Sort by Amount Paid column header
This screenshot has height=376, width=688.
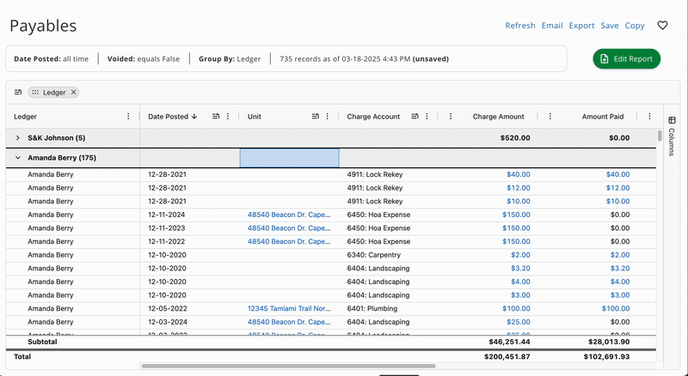pos(602,116)
